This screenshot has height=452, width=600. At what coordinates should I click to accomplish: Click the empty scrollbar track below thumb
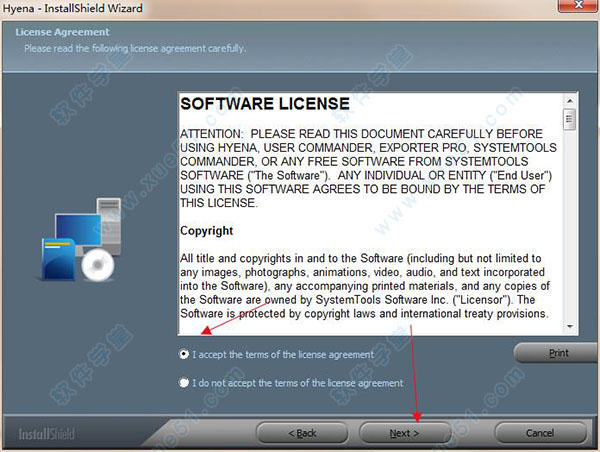[569, 230]
